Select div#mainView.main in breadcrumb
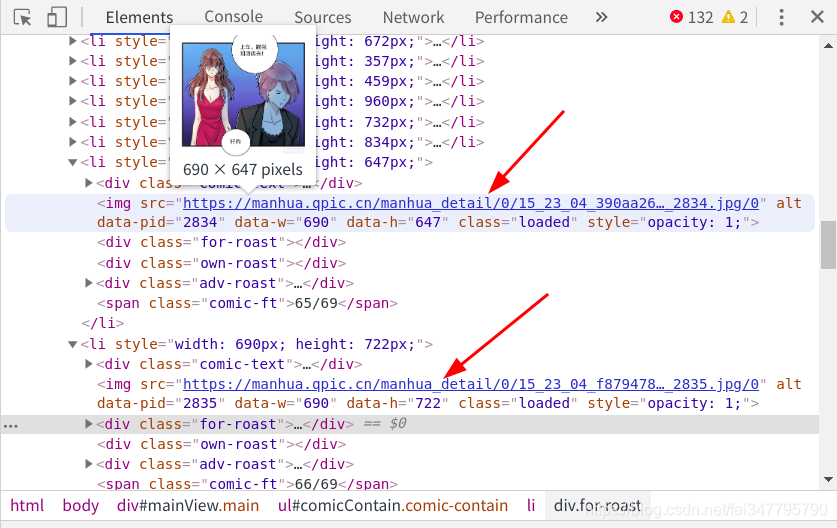The image size is (837, 528). [188, 506]
